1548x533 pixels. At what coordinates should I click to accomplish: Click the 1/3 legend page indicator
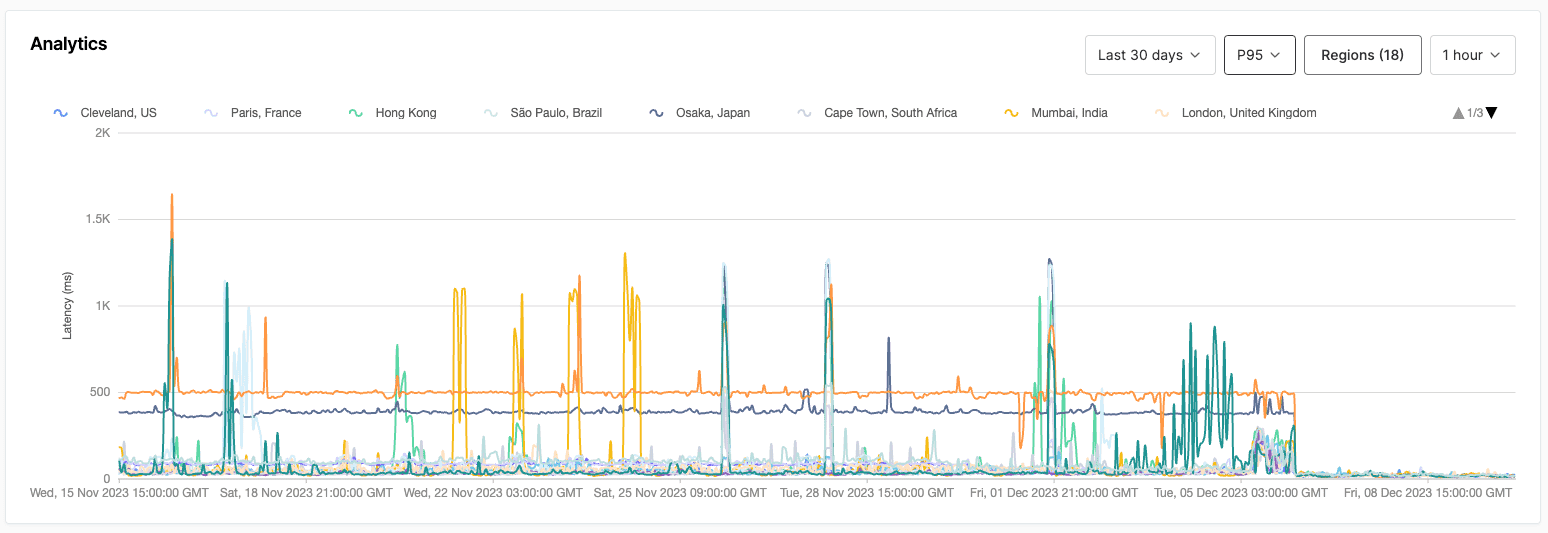pos(1475,113)
